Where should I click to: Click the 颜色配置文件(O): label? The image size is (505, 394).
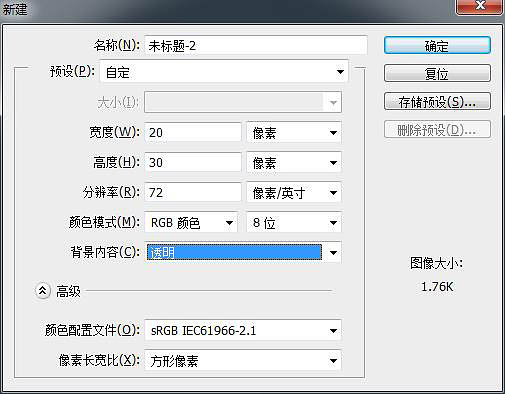[92, 330]
